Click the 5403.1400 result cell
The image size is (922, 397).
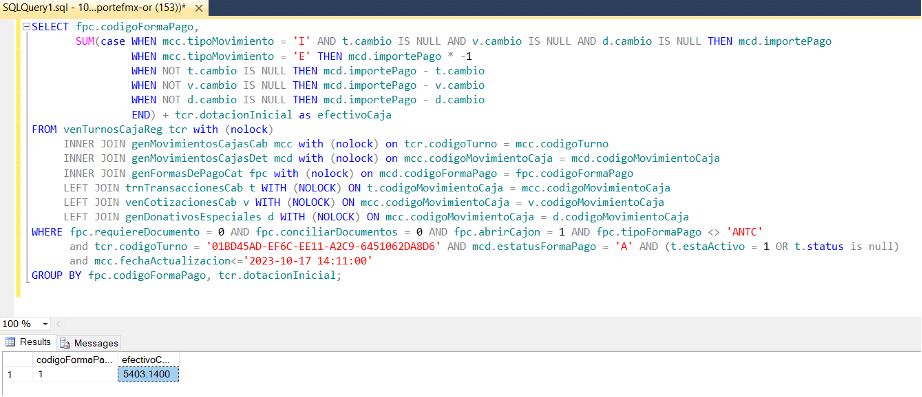click(148, 373)
